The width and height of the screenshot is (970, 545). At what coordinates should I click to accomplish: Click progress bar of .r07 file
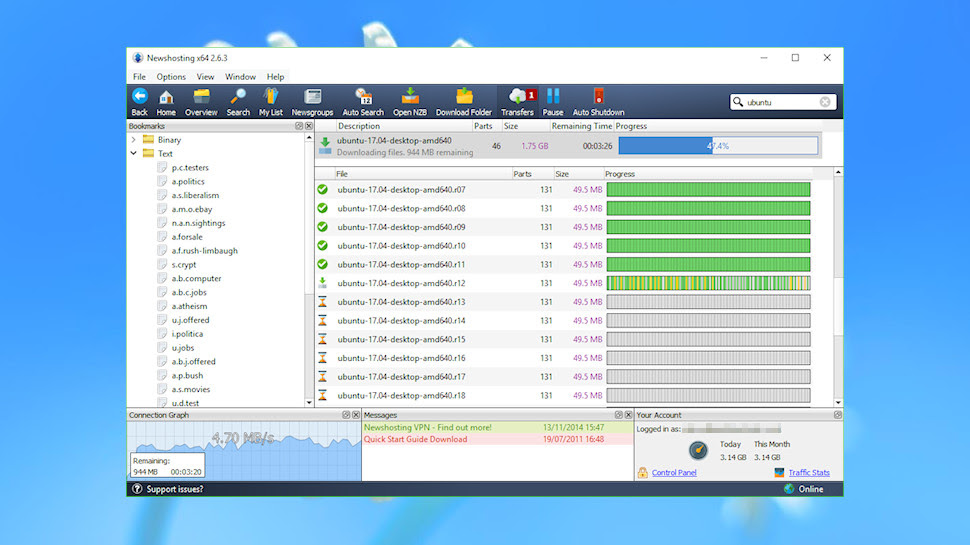[708, 190]
